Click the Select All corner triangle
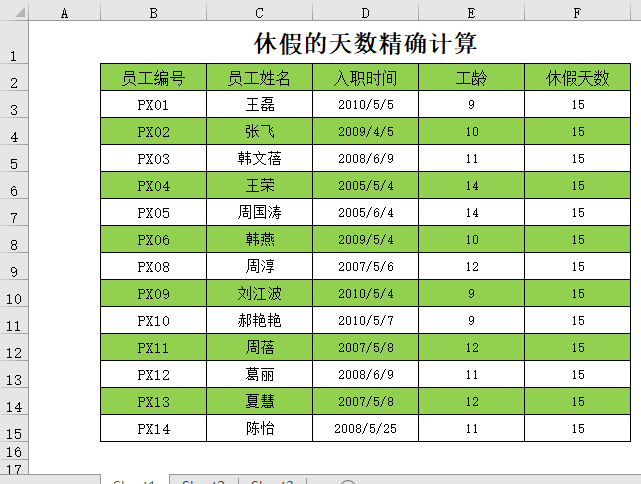The width and height of the screenshot is (641, 484). [x=14, y=11]
